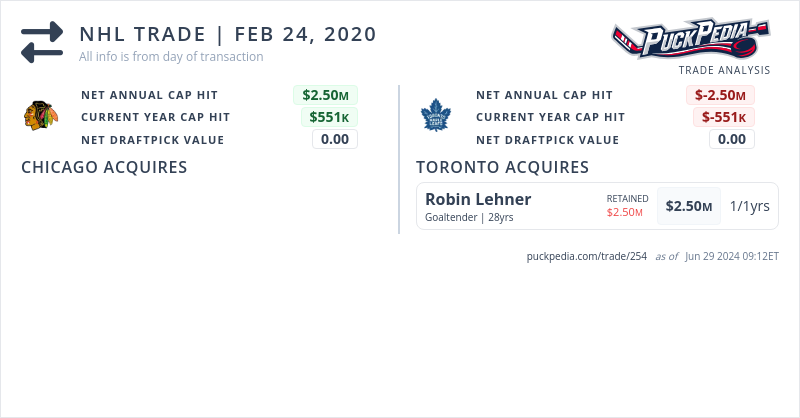Viewport: 800px width, 418px height.
Task: Click Chicago's $551K current year cap hit
Action: (x=329, y=117)
